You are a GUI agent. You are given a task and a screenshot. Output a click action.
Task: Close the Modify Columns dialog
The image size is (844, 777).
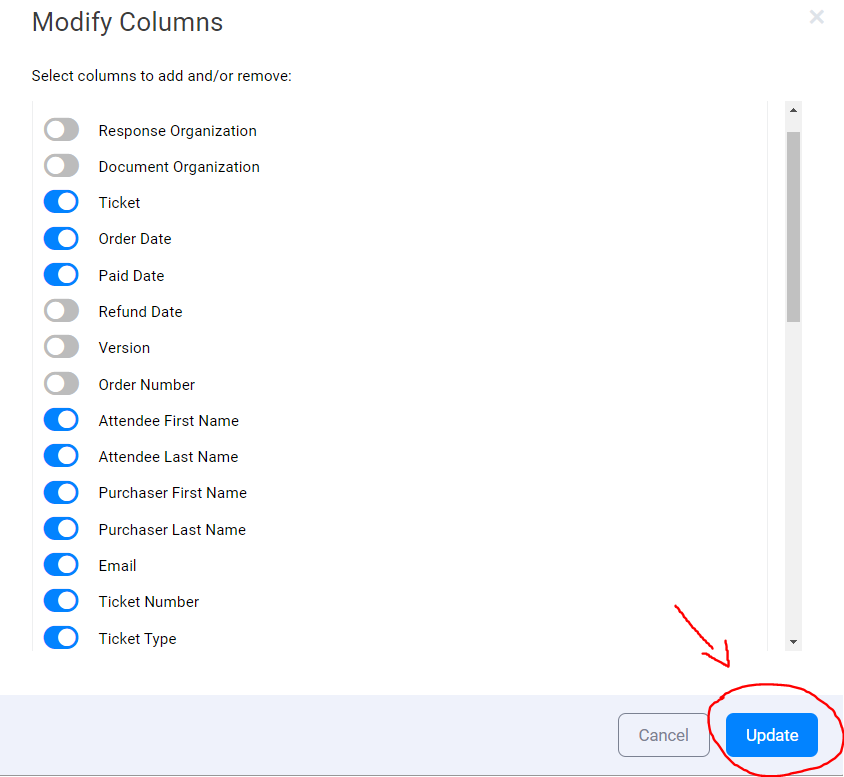click(x=817, y=17)
